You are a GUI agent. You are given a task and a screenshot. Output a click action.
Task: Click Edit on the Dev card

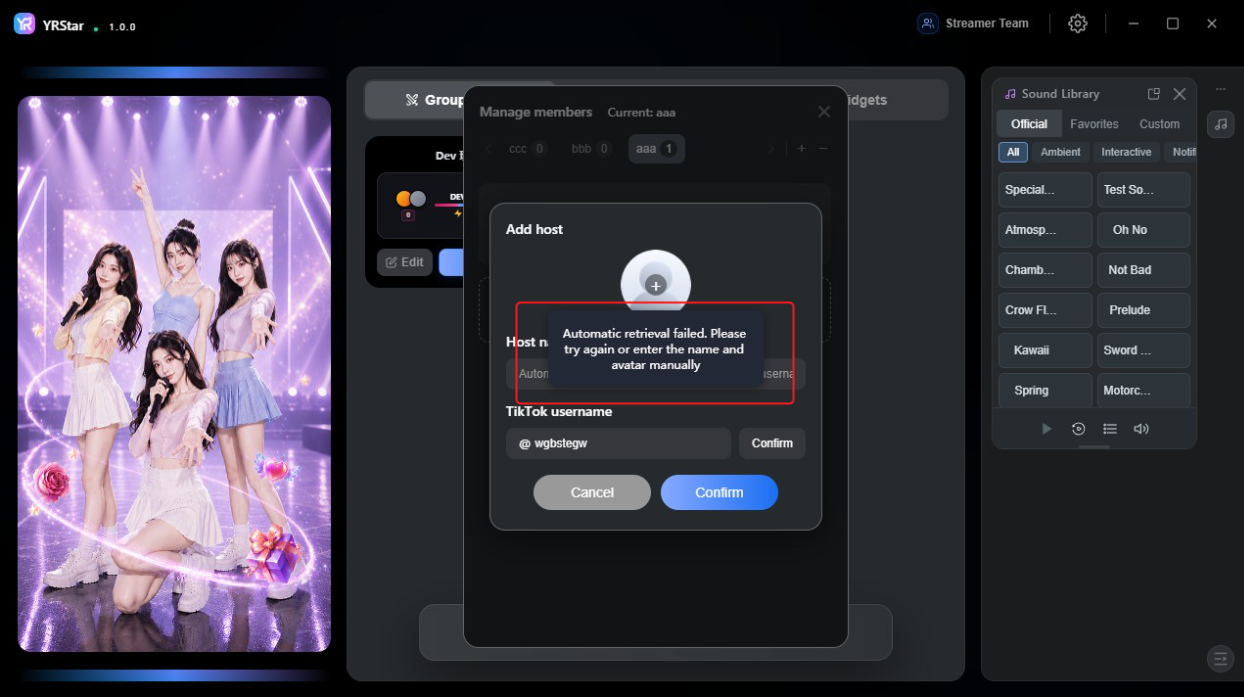(x=405, y=262)
